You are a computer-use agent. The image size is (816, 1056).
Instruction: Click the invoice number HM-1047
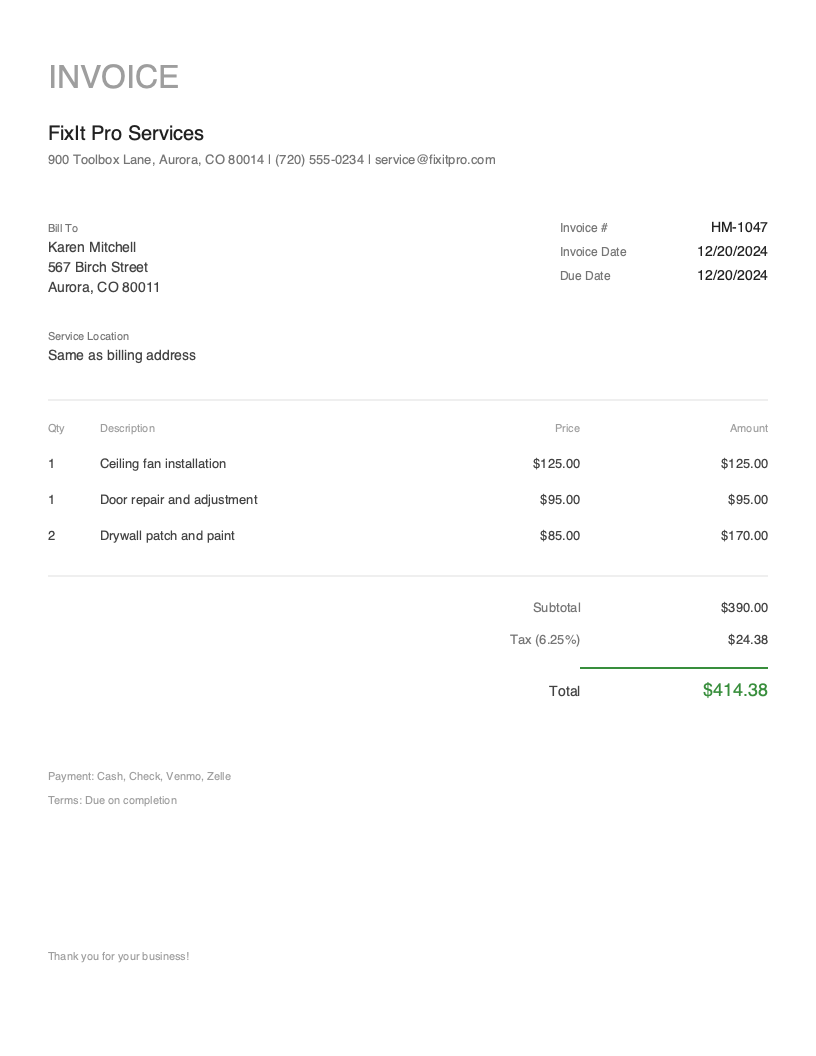738,227
